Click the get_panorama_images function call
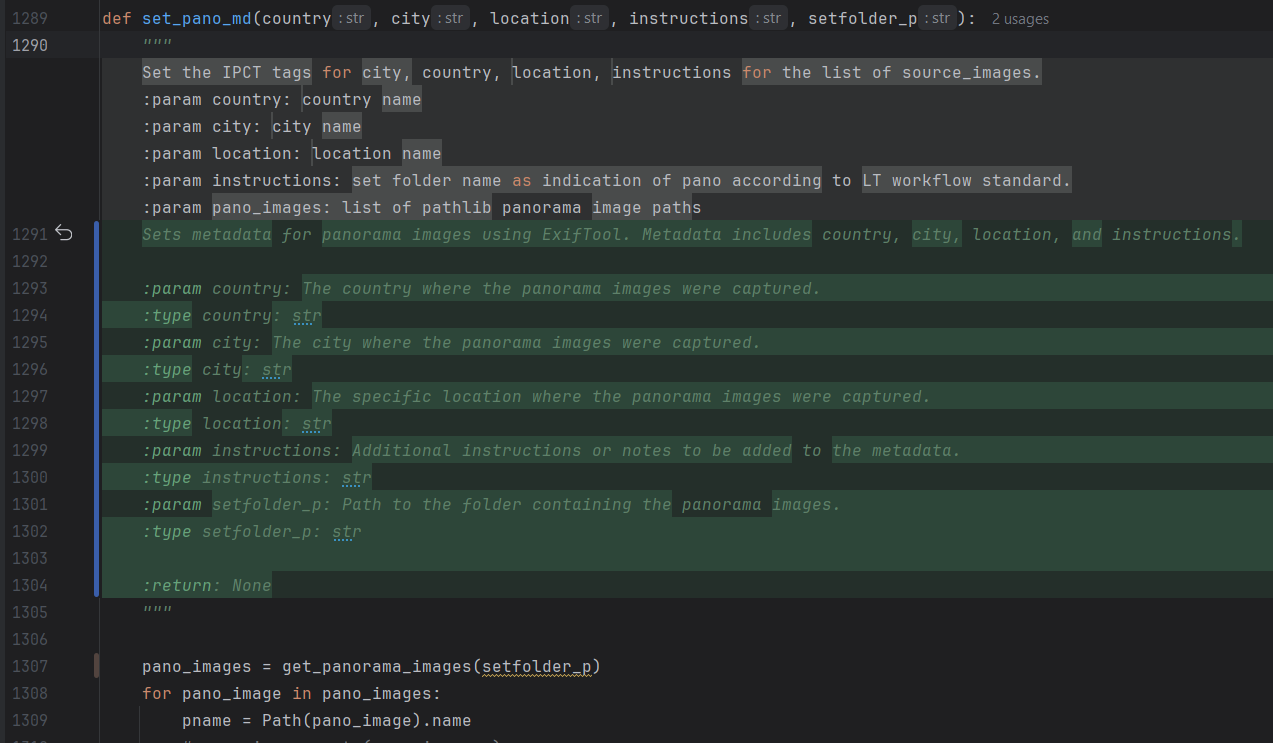The image size is (1273, 743). (377, 667)
